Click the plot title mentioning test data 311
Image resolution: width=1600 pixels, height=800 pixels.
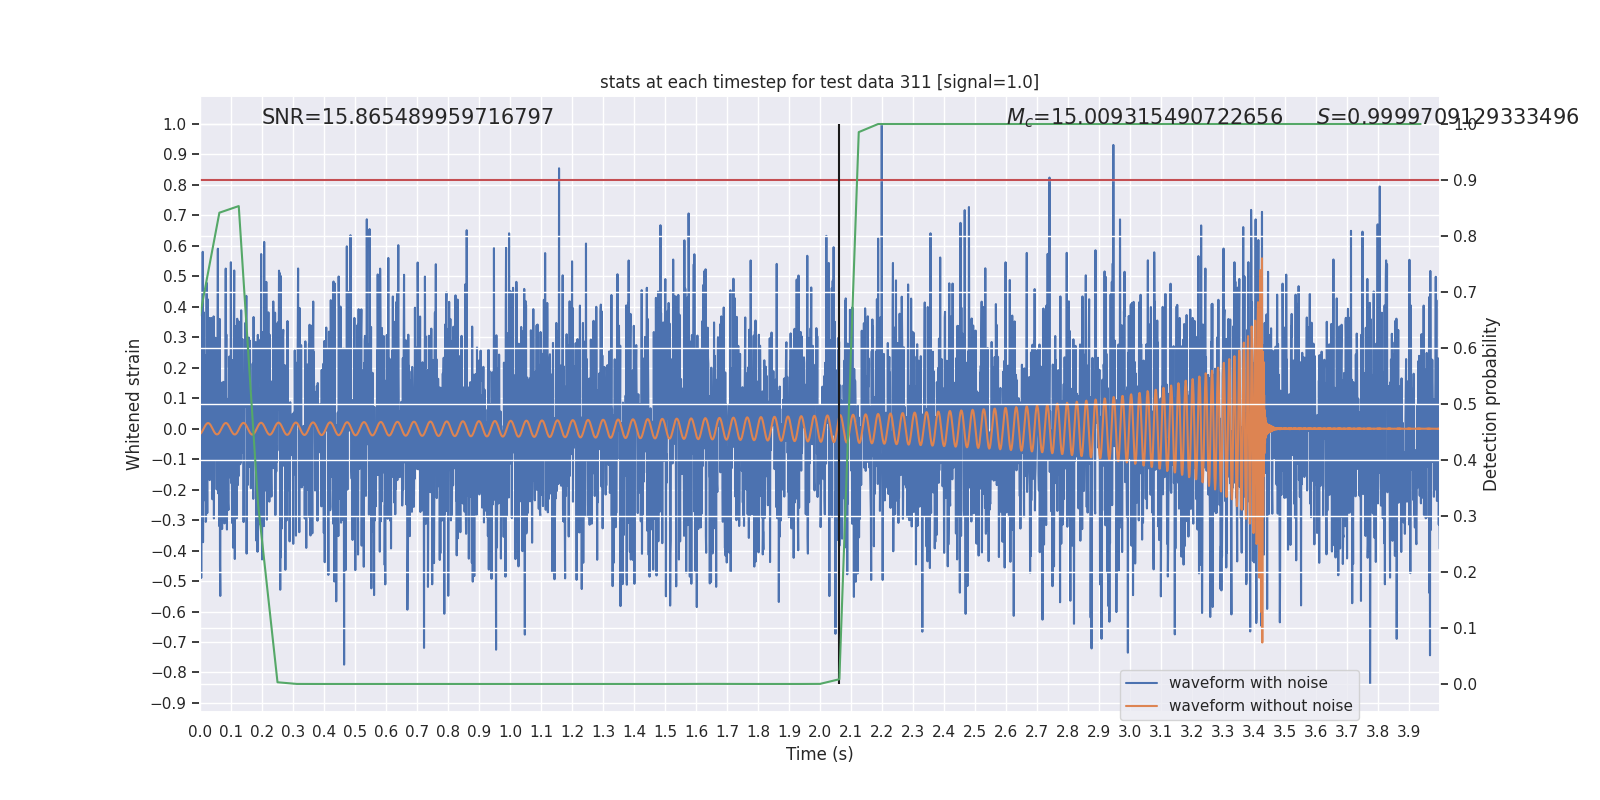819,82
